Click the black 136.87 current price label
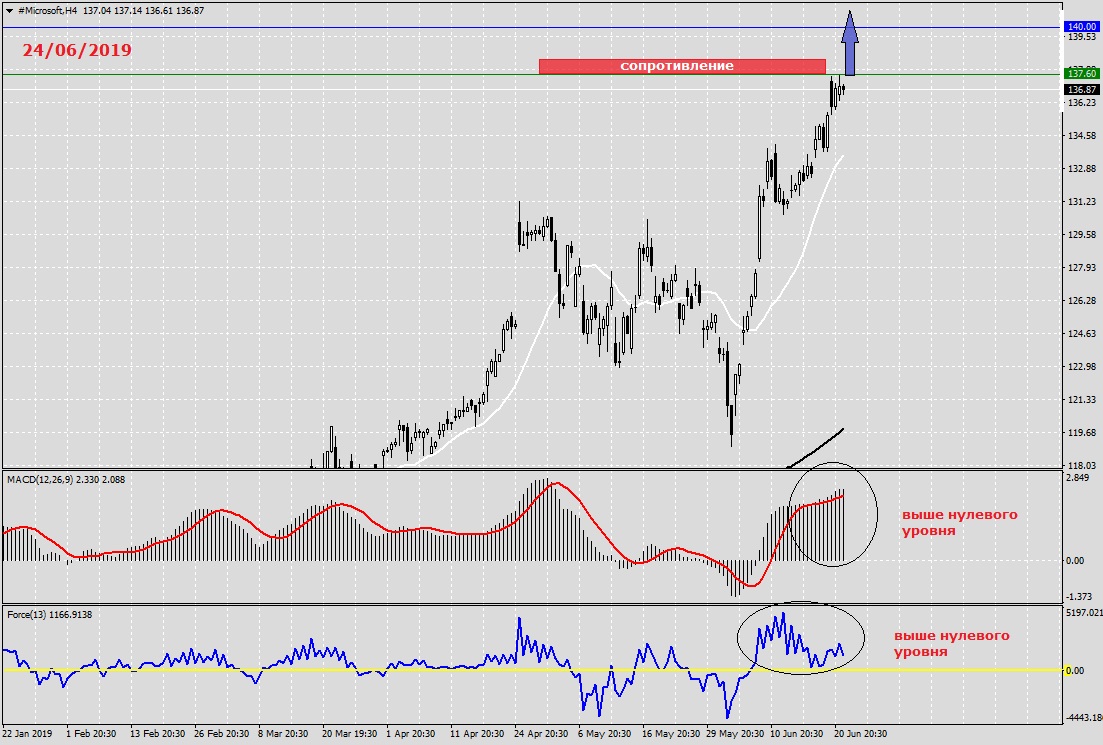The height and width of the screenshot is (745, 1103). 1081,89
